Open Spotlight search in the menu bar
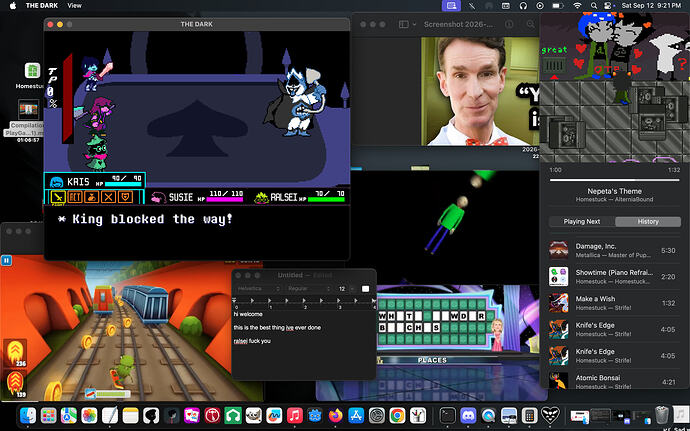Viewport: 690px width, 431px height. (x=594, y=6)
